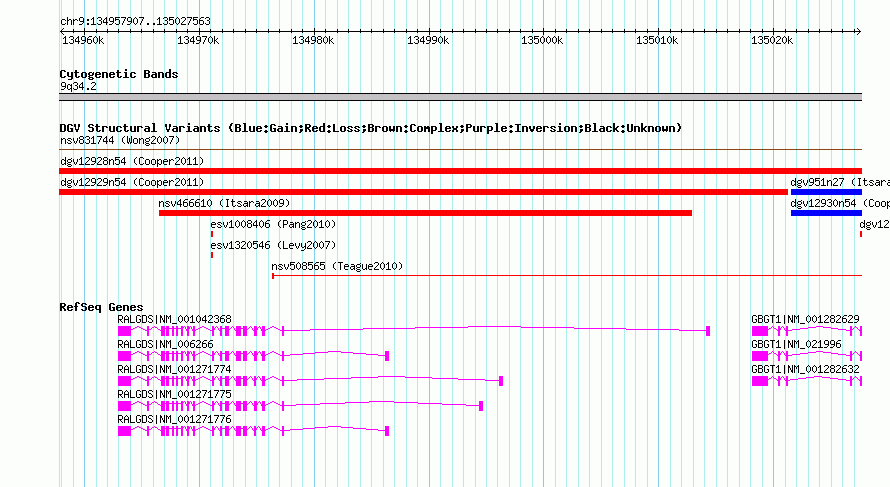Click the blue dgv12930n54 gain bar
This screenshot has width=890, height=487.
[x=826, y=213]
